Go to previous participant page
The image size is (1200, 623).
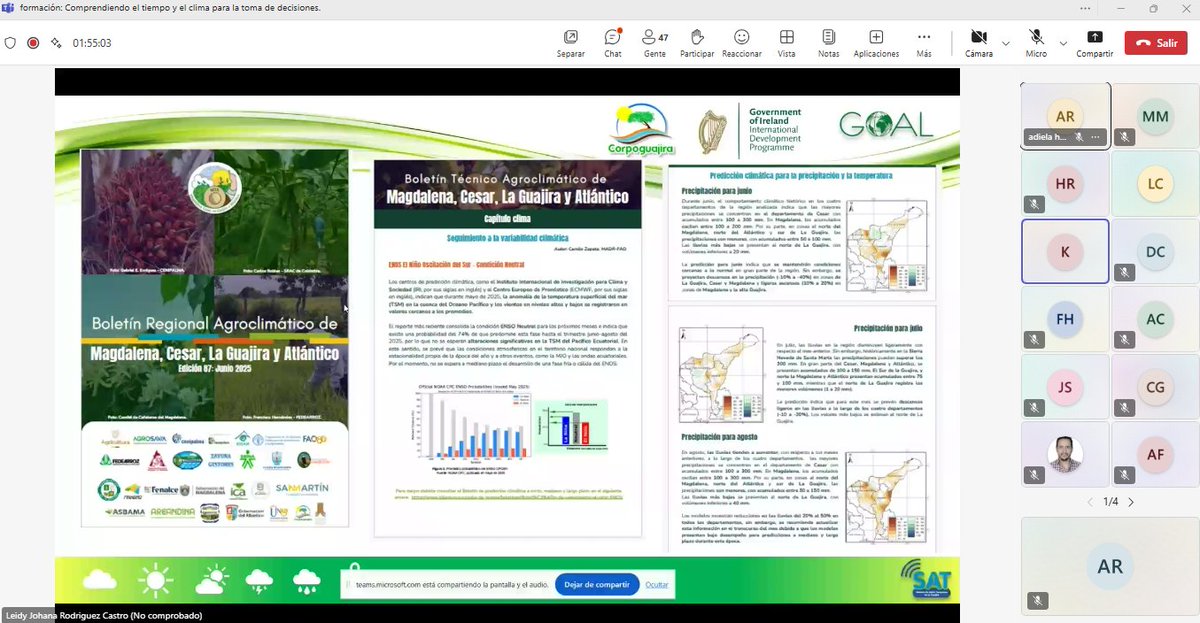(x=1090, y=502)
